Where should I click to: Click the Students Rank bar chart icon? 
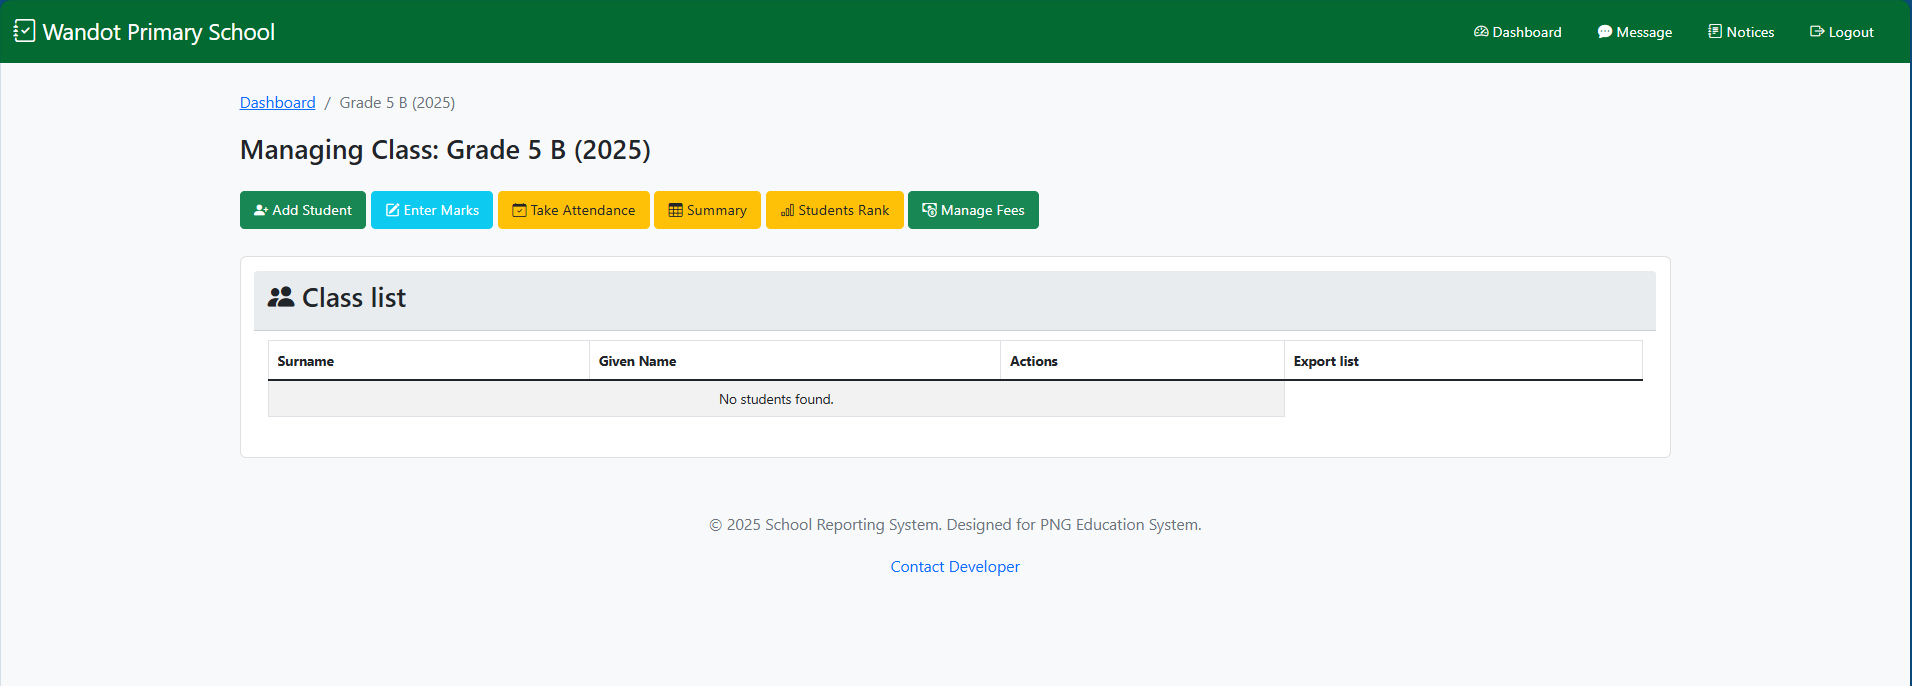pos(788,210)
